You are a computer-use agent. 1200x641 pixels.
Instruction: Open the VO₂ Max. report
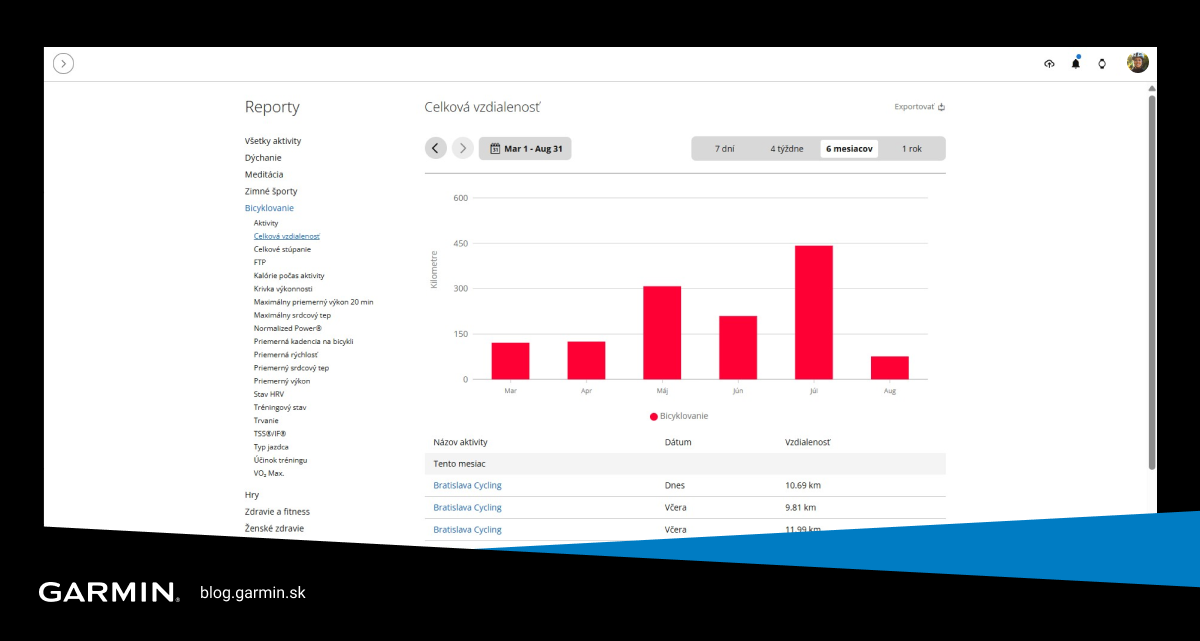tap(269, 473)
